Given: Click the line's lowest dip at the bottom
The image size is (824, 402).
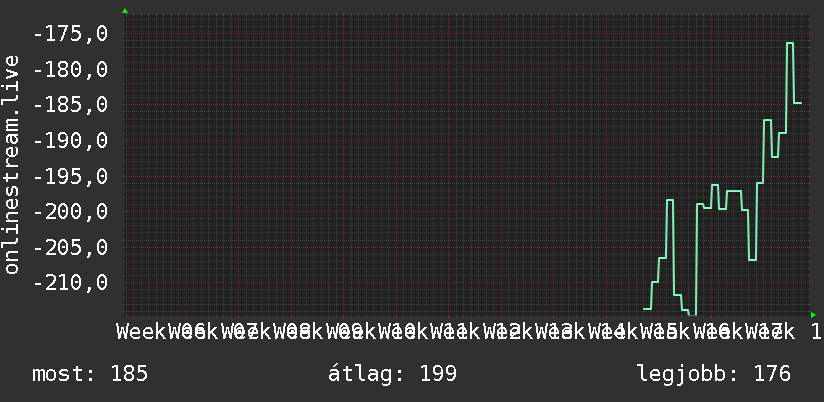Looking at the screenshot, I should (693, 315).
